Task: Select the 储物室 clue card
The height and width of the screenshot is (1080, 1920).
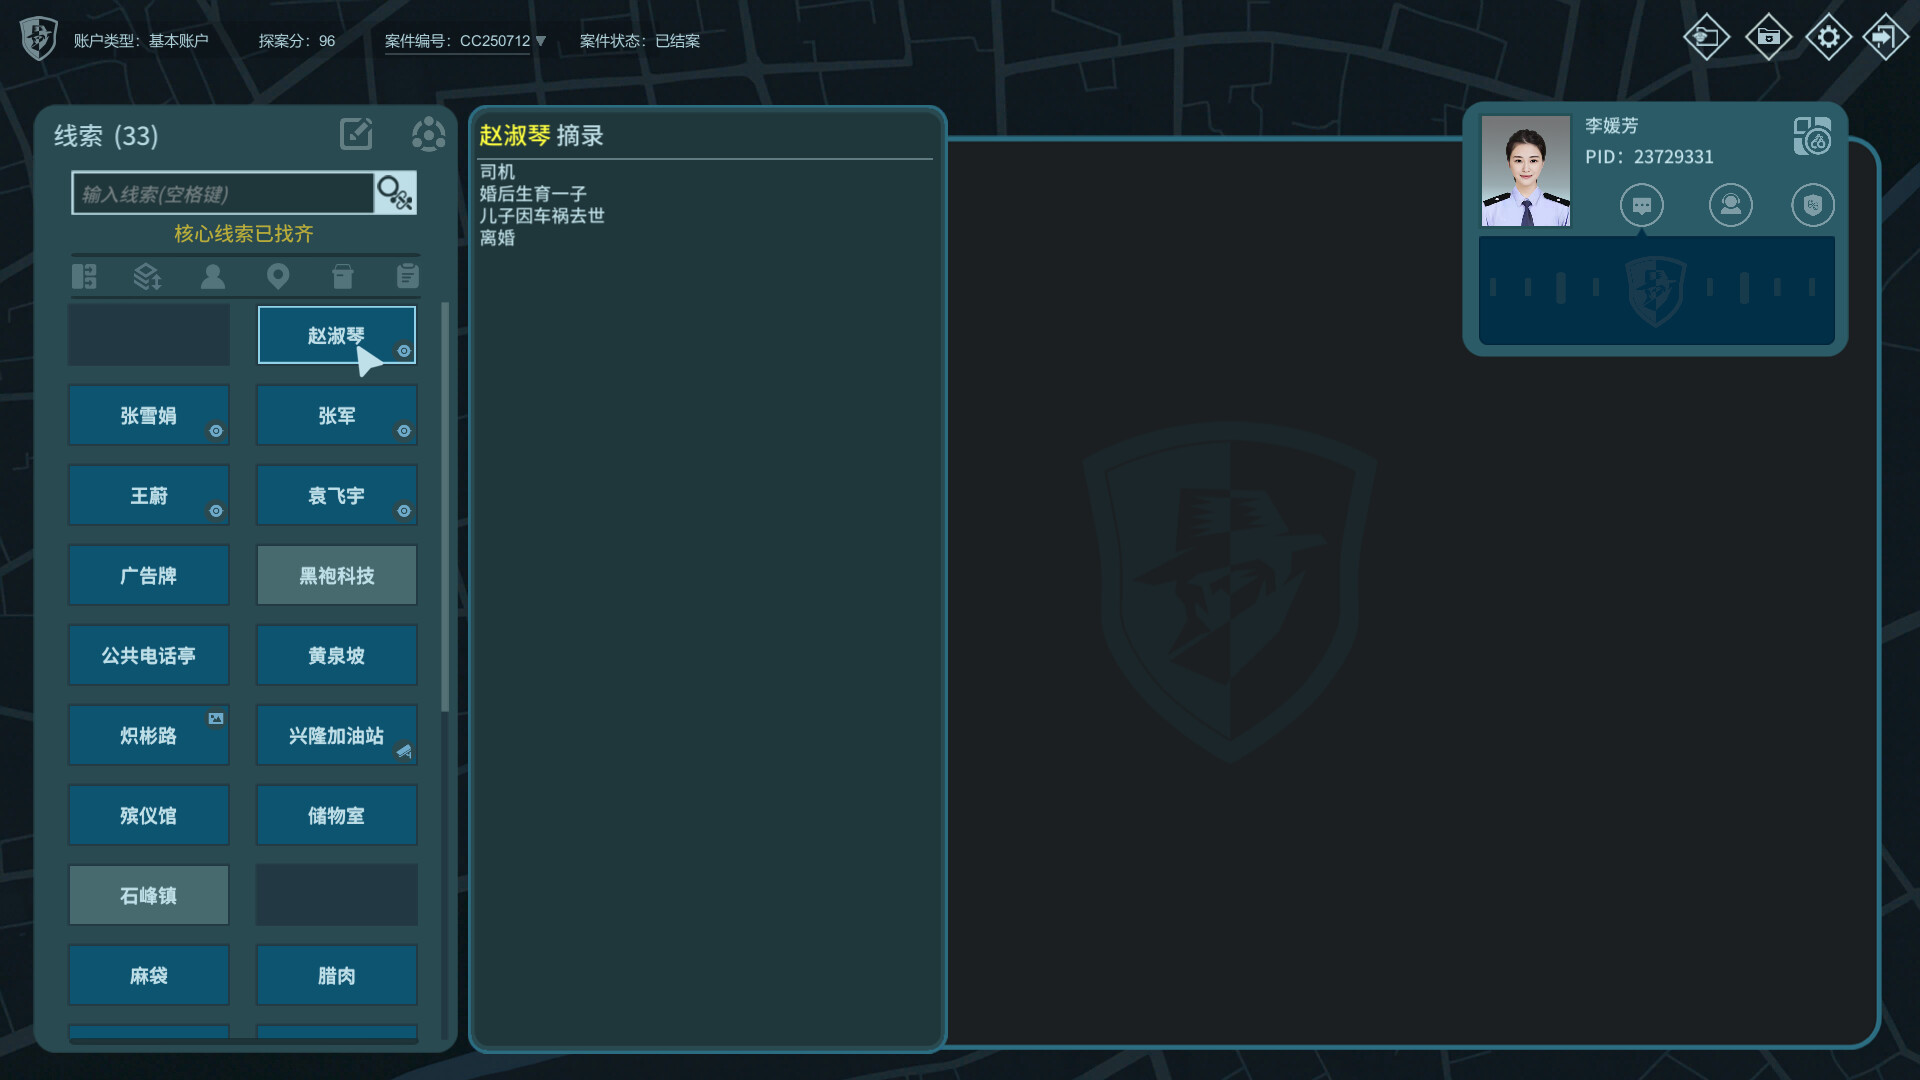Action: [x=337, y=815]
